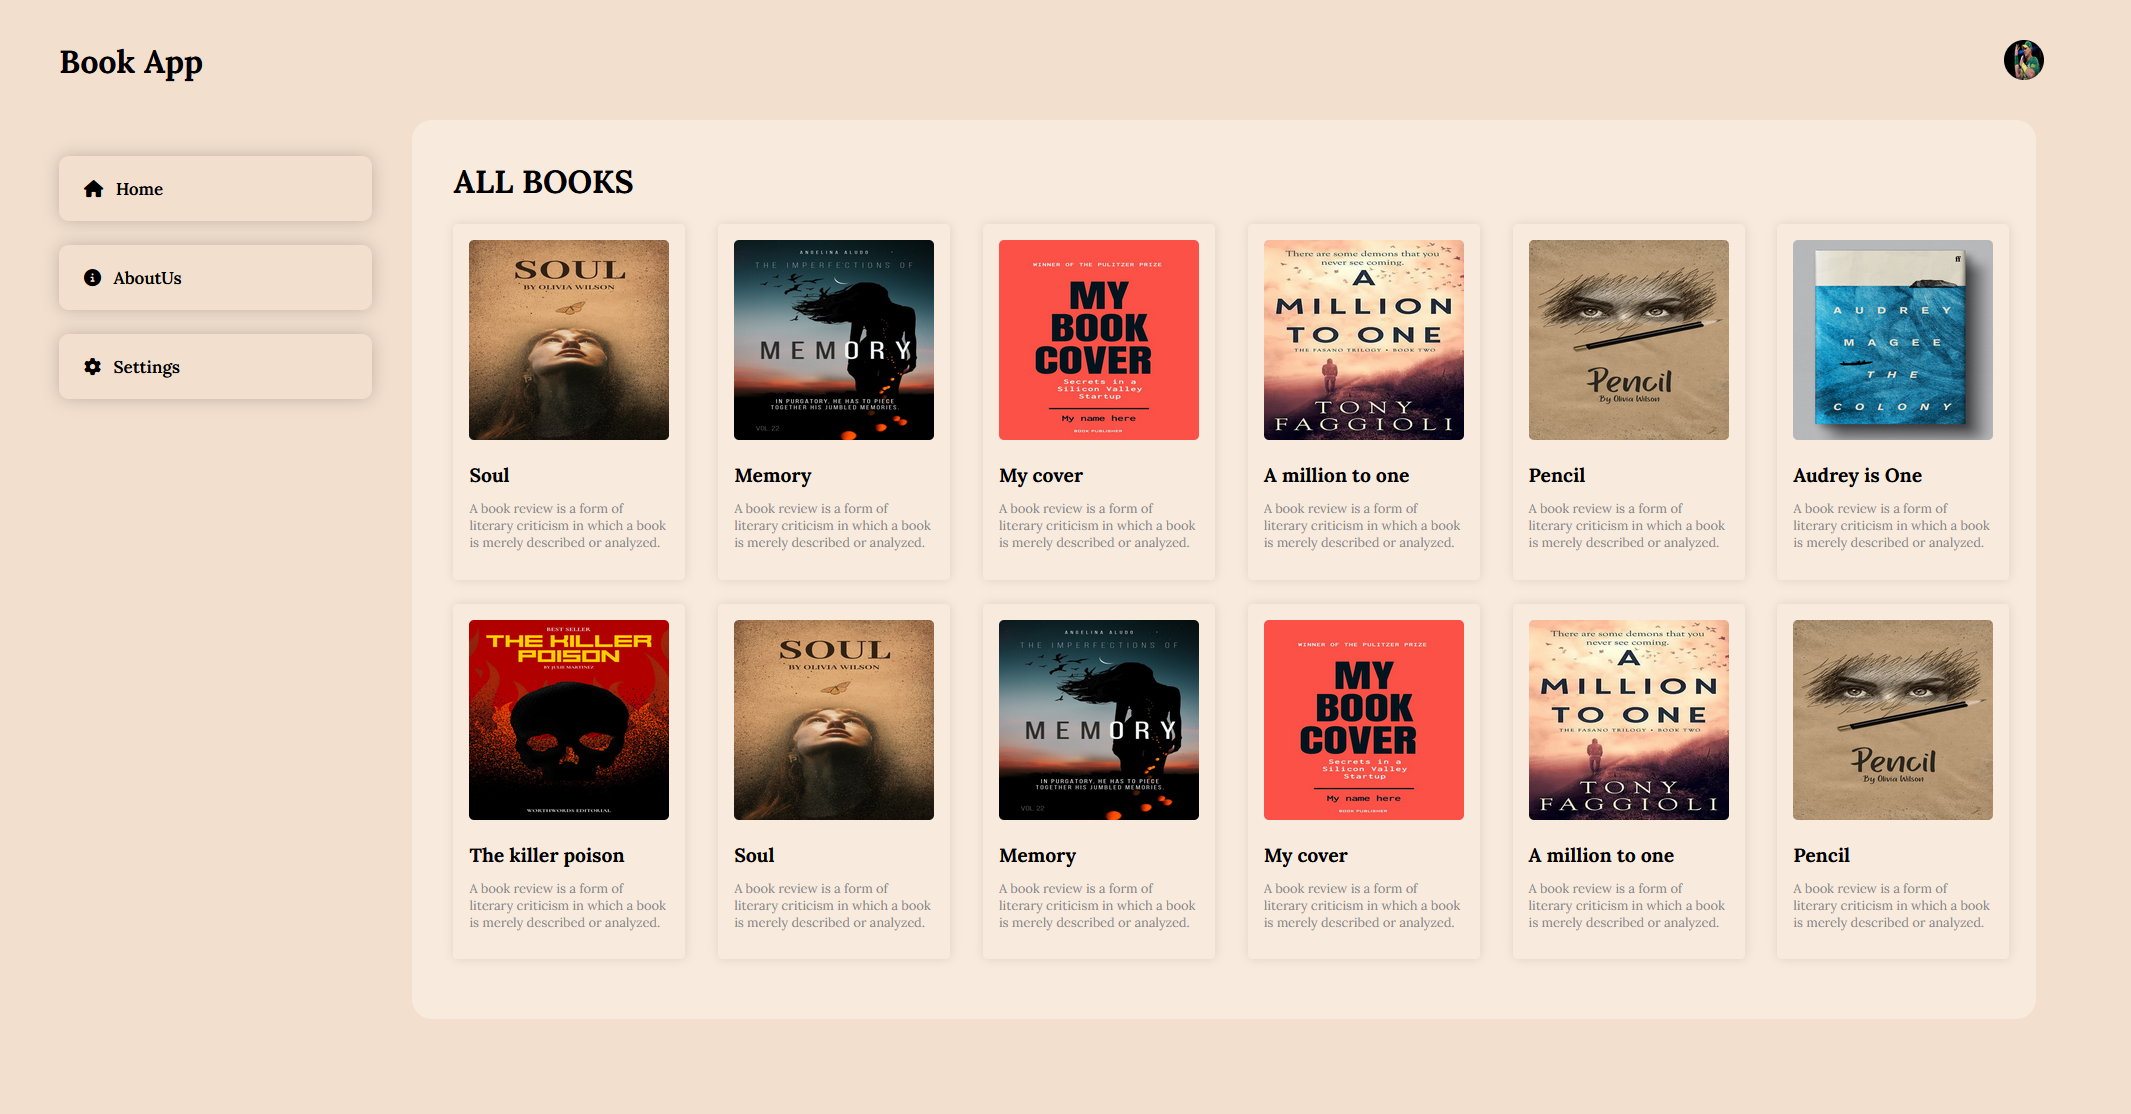Open the Settings menu item

point(215,367)
